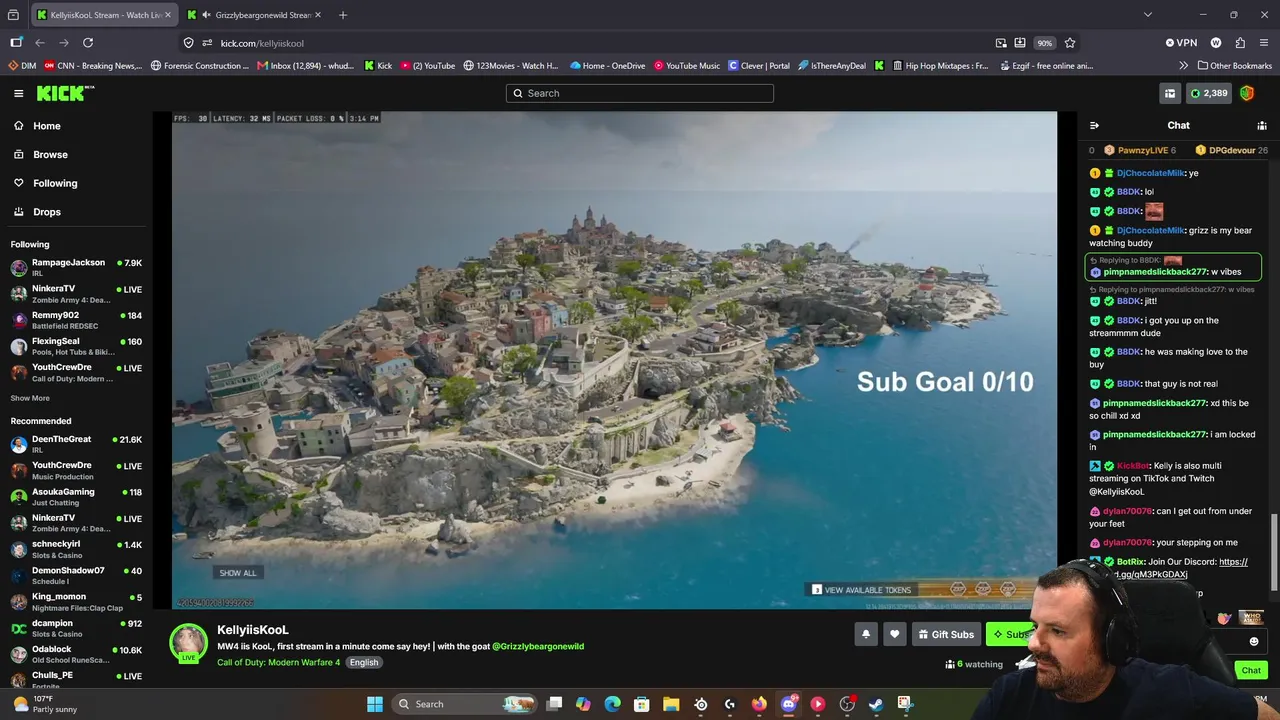Open the Hip Hop Mixtapes bookmark
1280x720 pixels.
939,66
